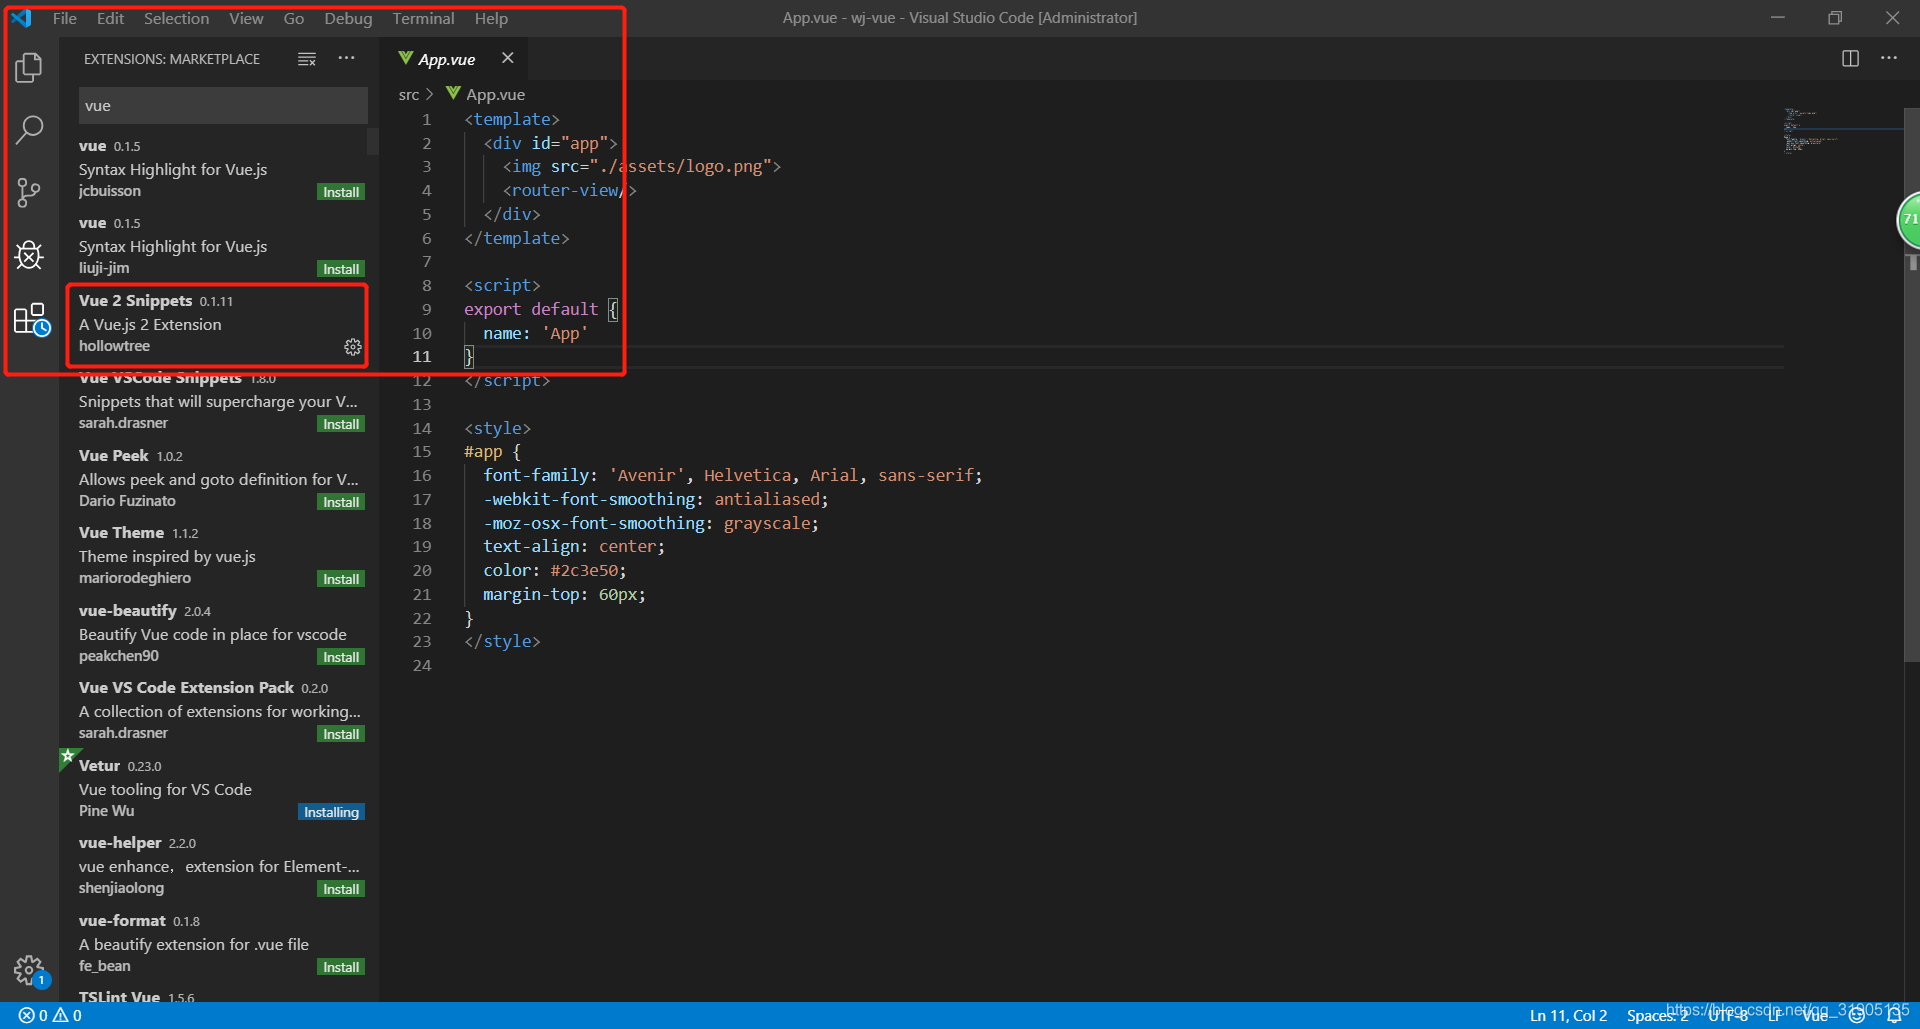Image resolution: width=1920 pixels, height=1029 pixels.
Task: Open the Terminal menu
Action: (422, 18)
